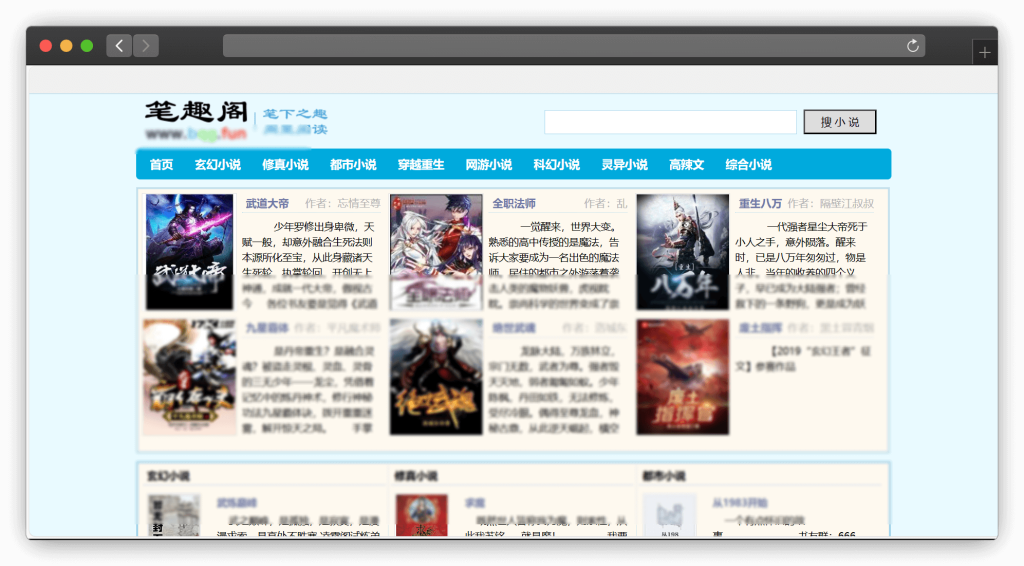
Task: Open the 首页 navigation tab
Action: pyautogui.click(x=161, y=165)
